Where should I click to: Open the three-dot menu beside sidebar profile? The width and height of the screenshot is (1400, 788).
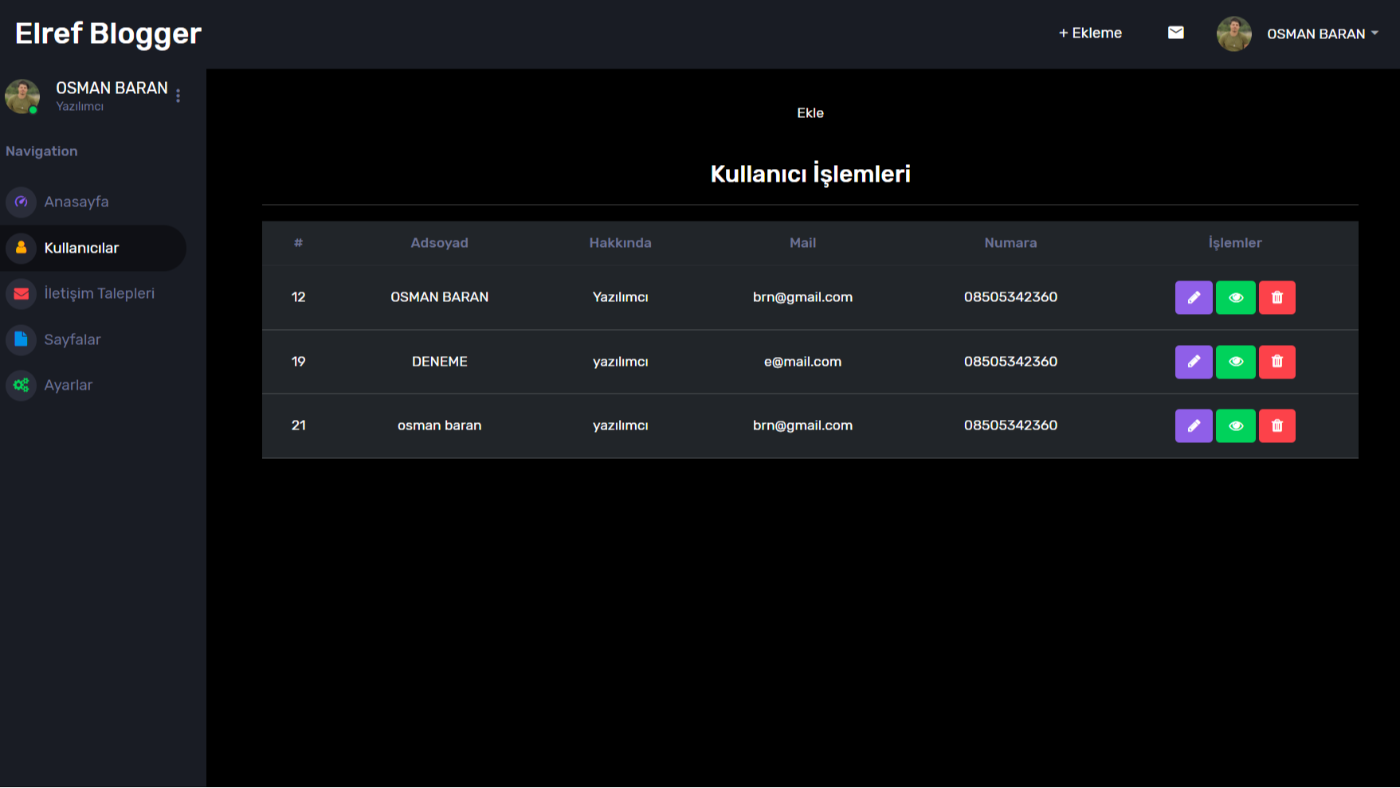pos(178,96)
